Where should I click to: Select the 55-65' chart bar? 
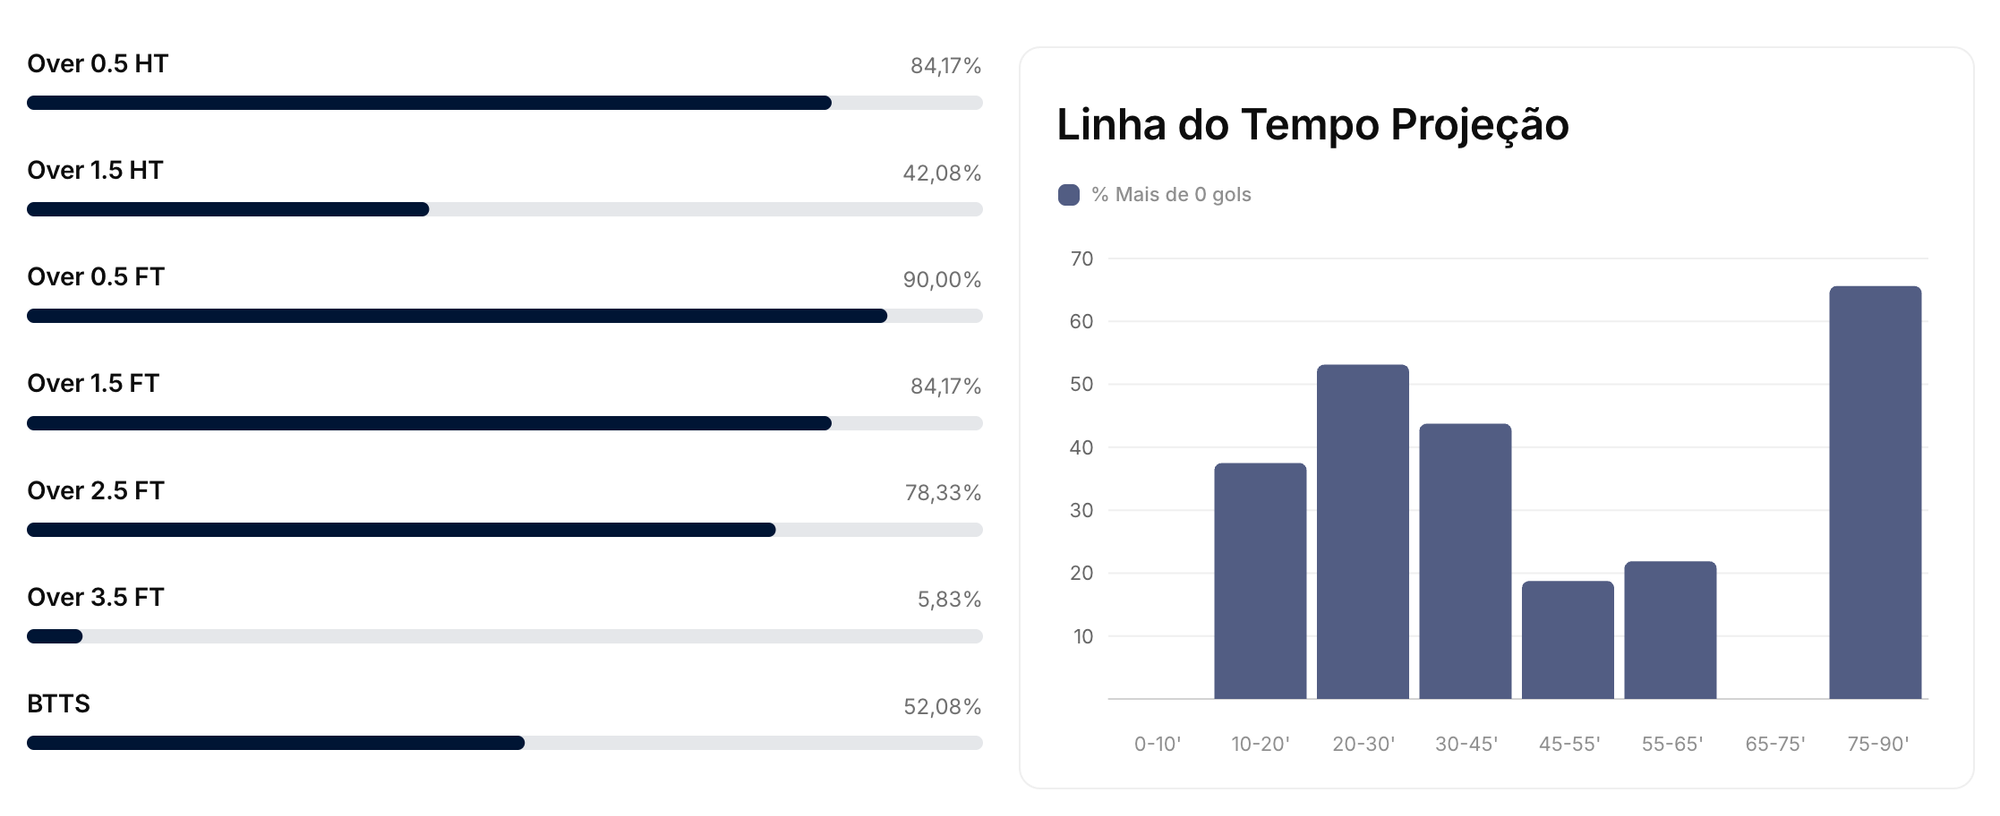coord(1670,630)
